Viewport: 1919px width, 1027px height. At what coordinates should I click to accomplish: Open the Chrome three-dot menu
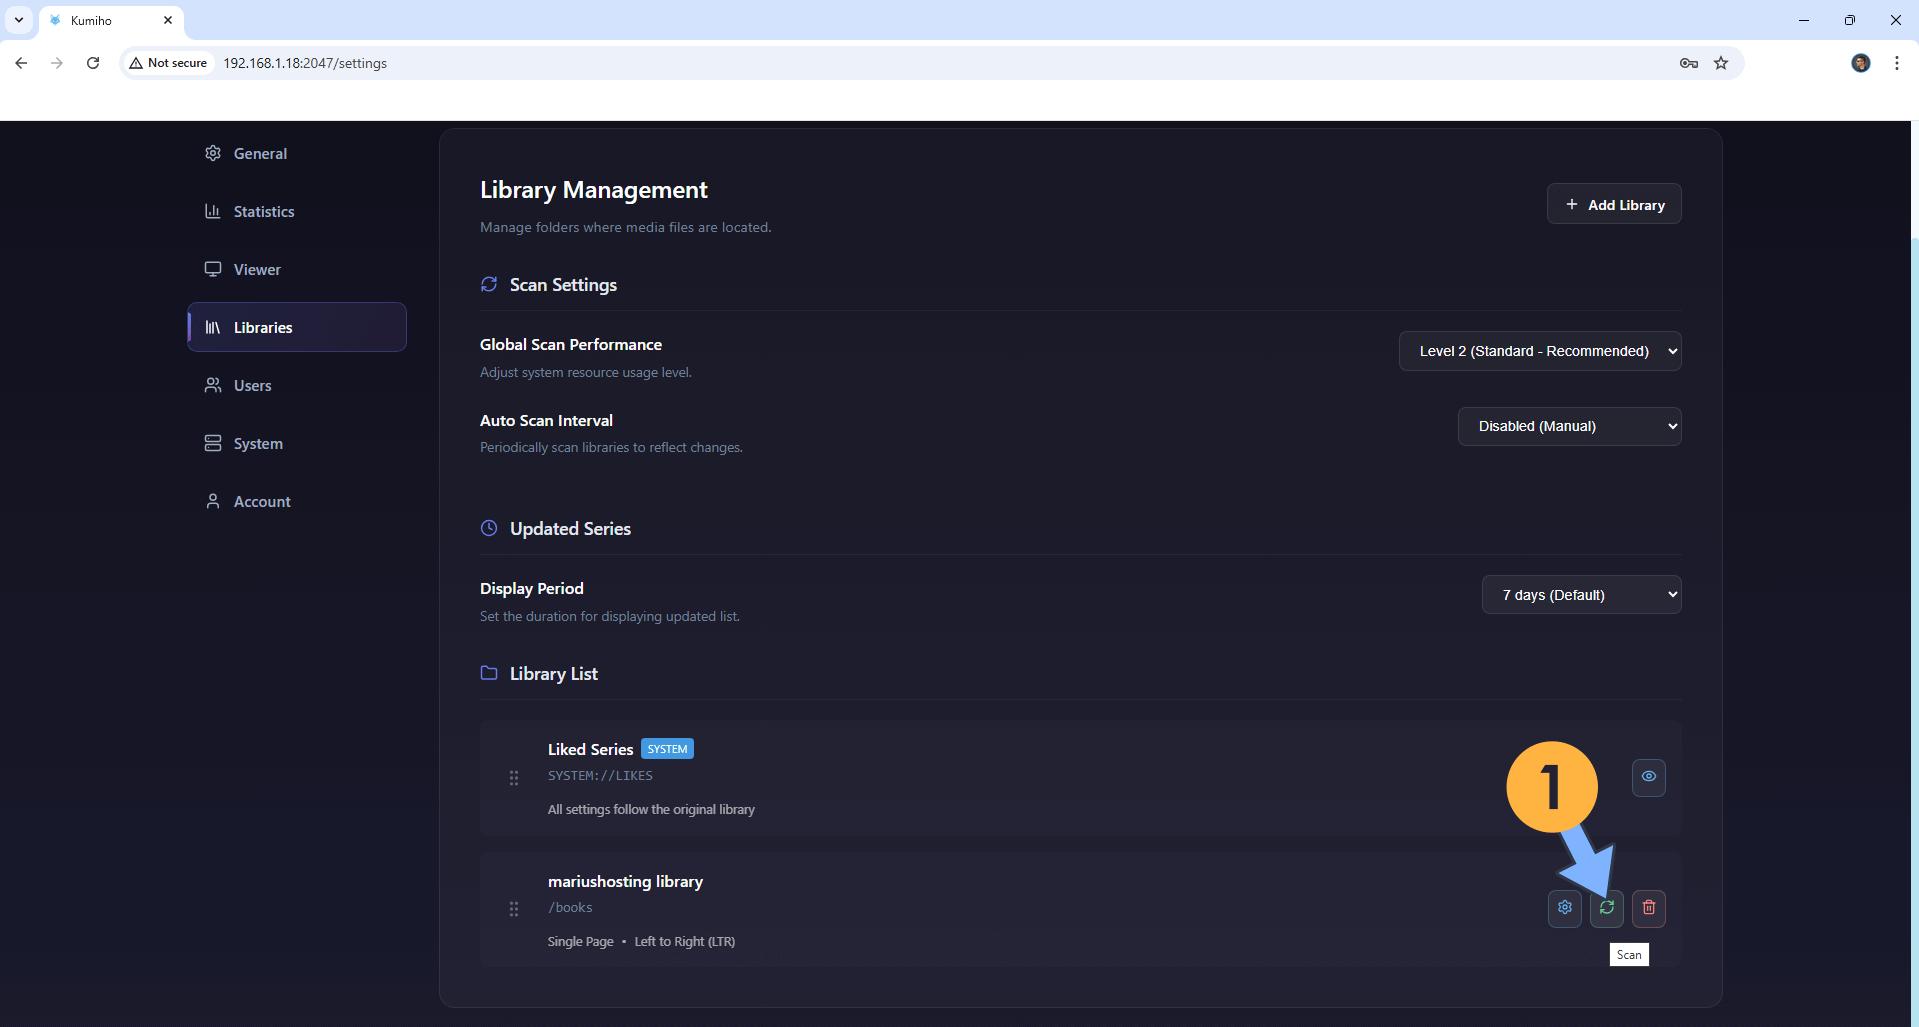(x=1896, y=62)
